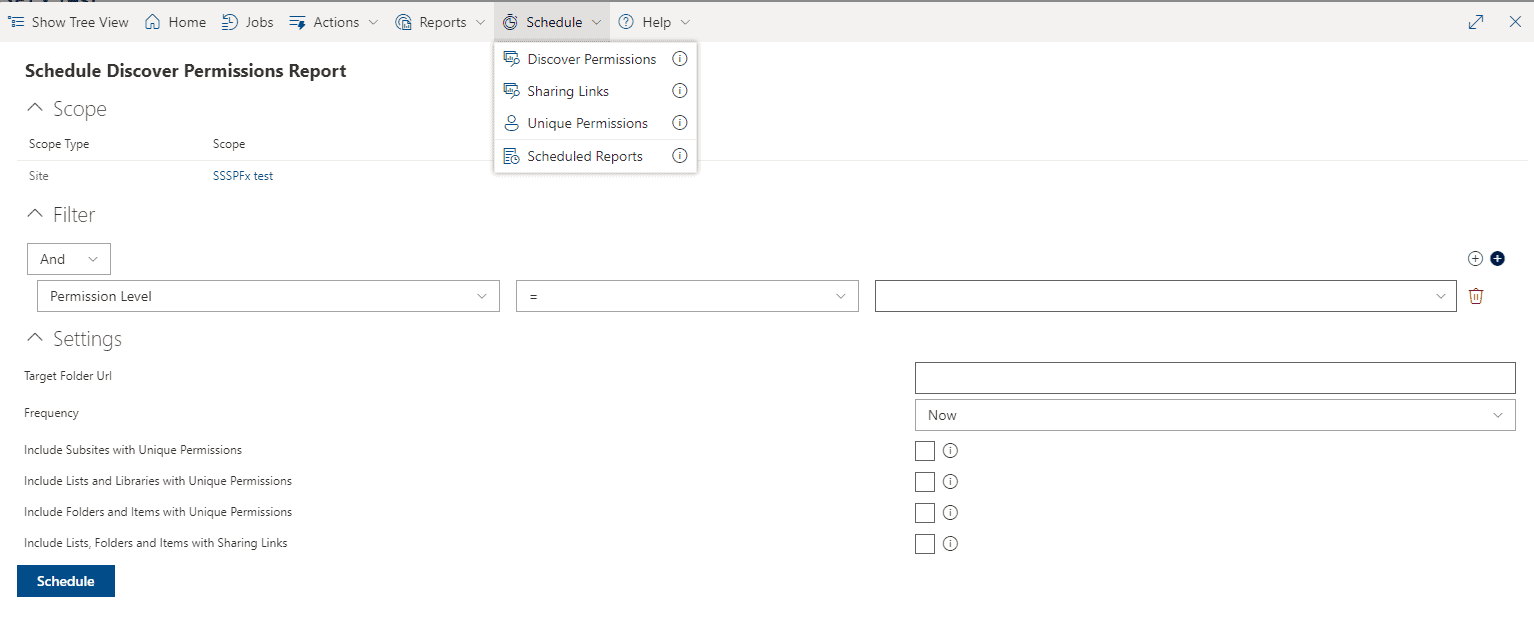The width and height of the screenshot is (1534, 639).
Task: Collapse the Settings section
Action: (x=35, y=337)
